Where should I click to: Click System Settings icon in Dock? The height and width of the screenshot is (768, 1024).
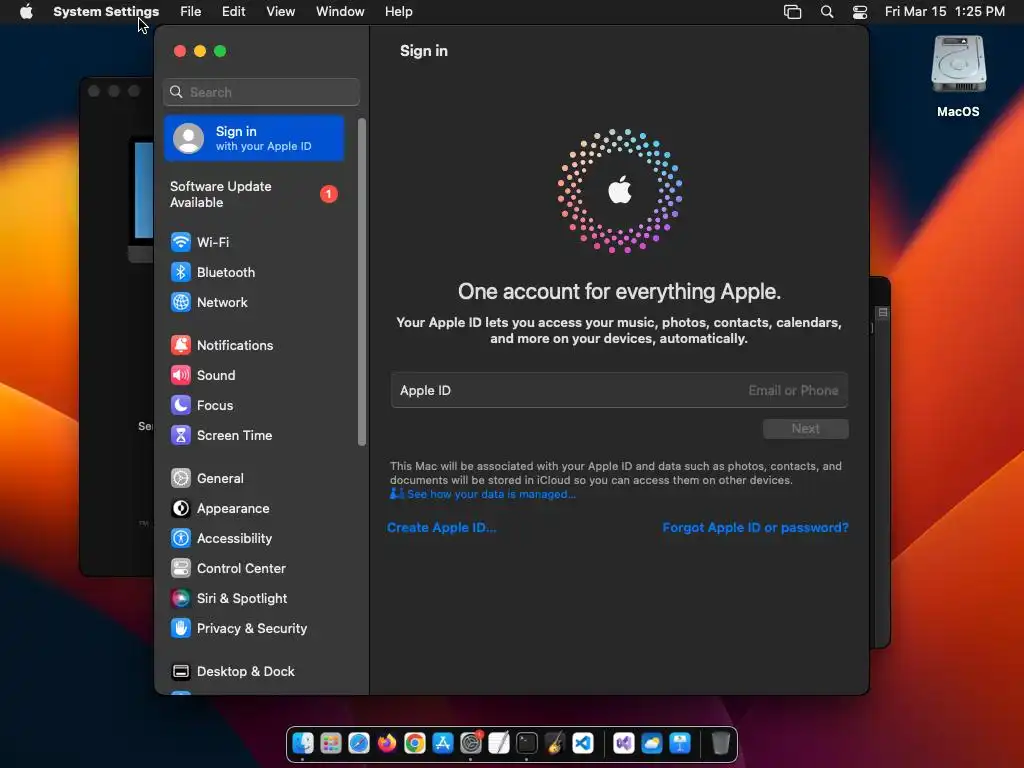(471, 743)
